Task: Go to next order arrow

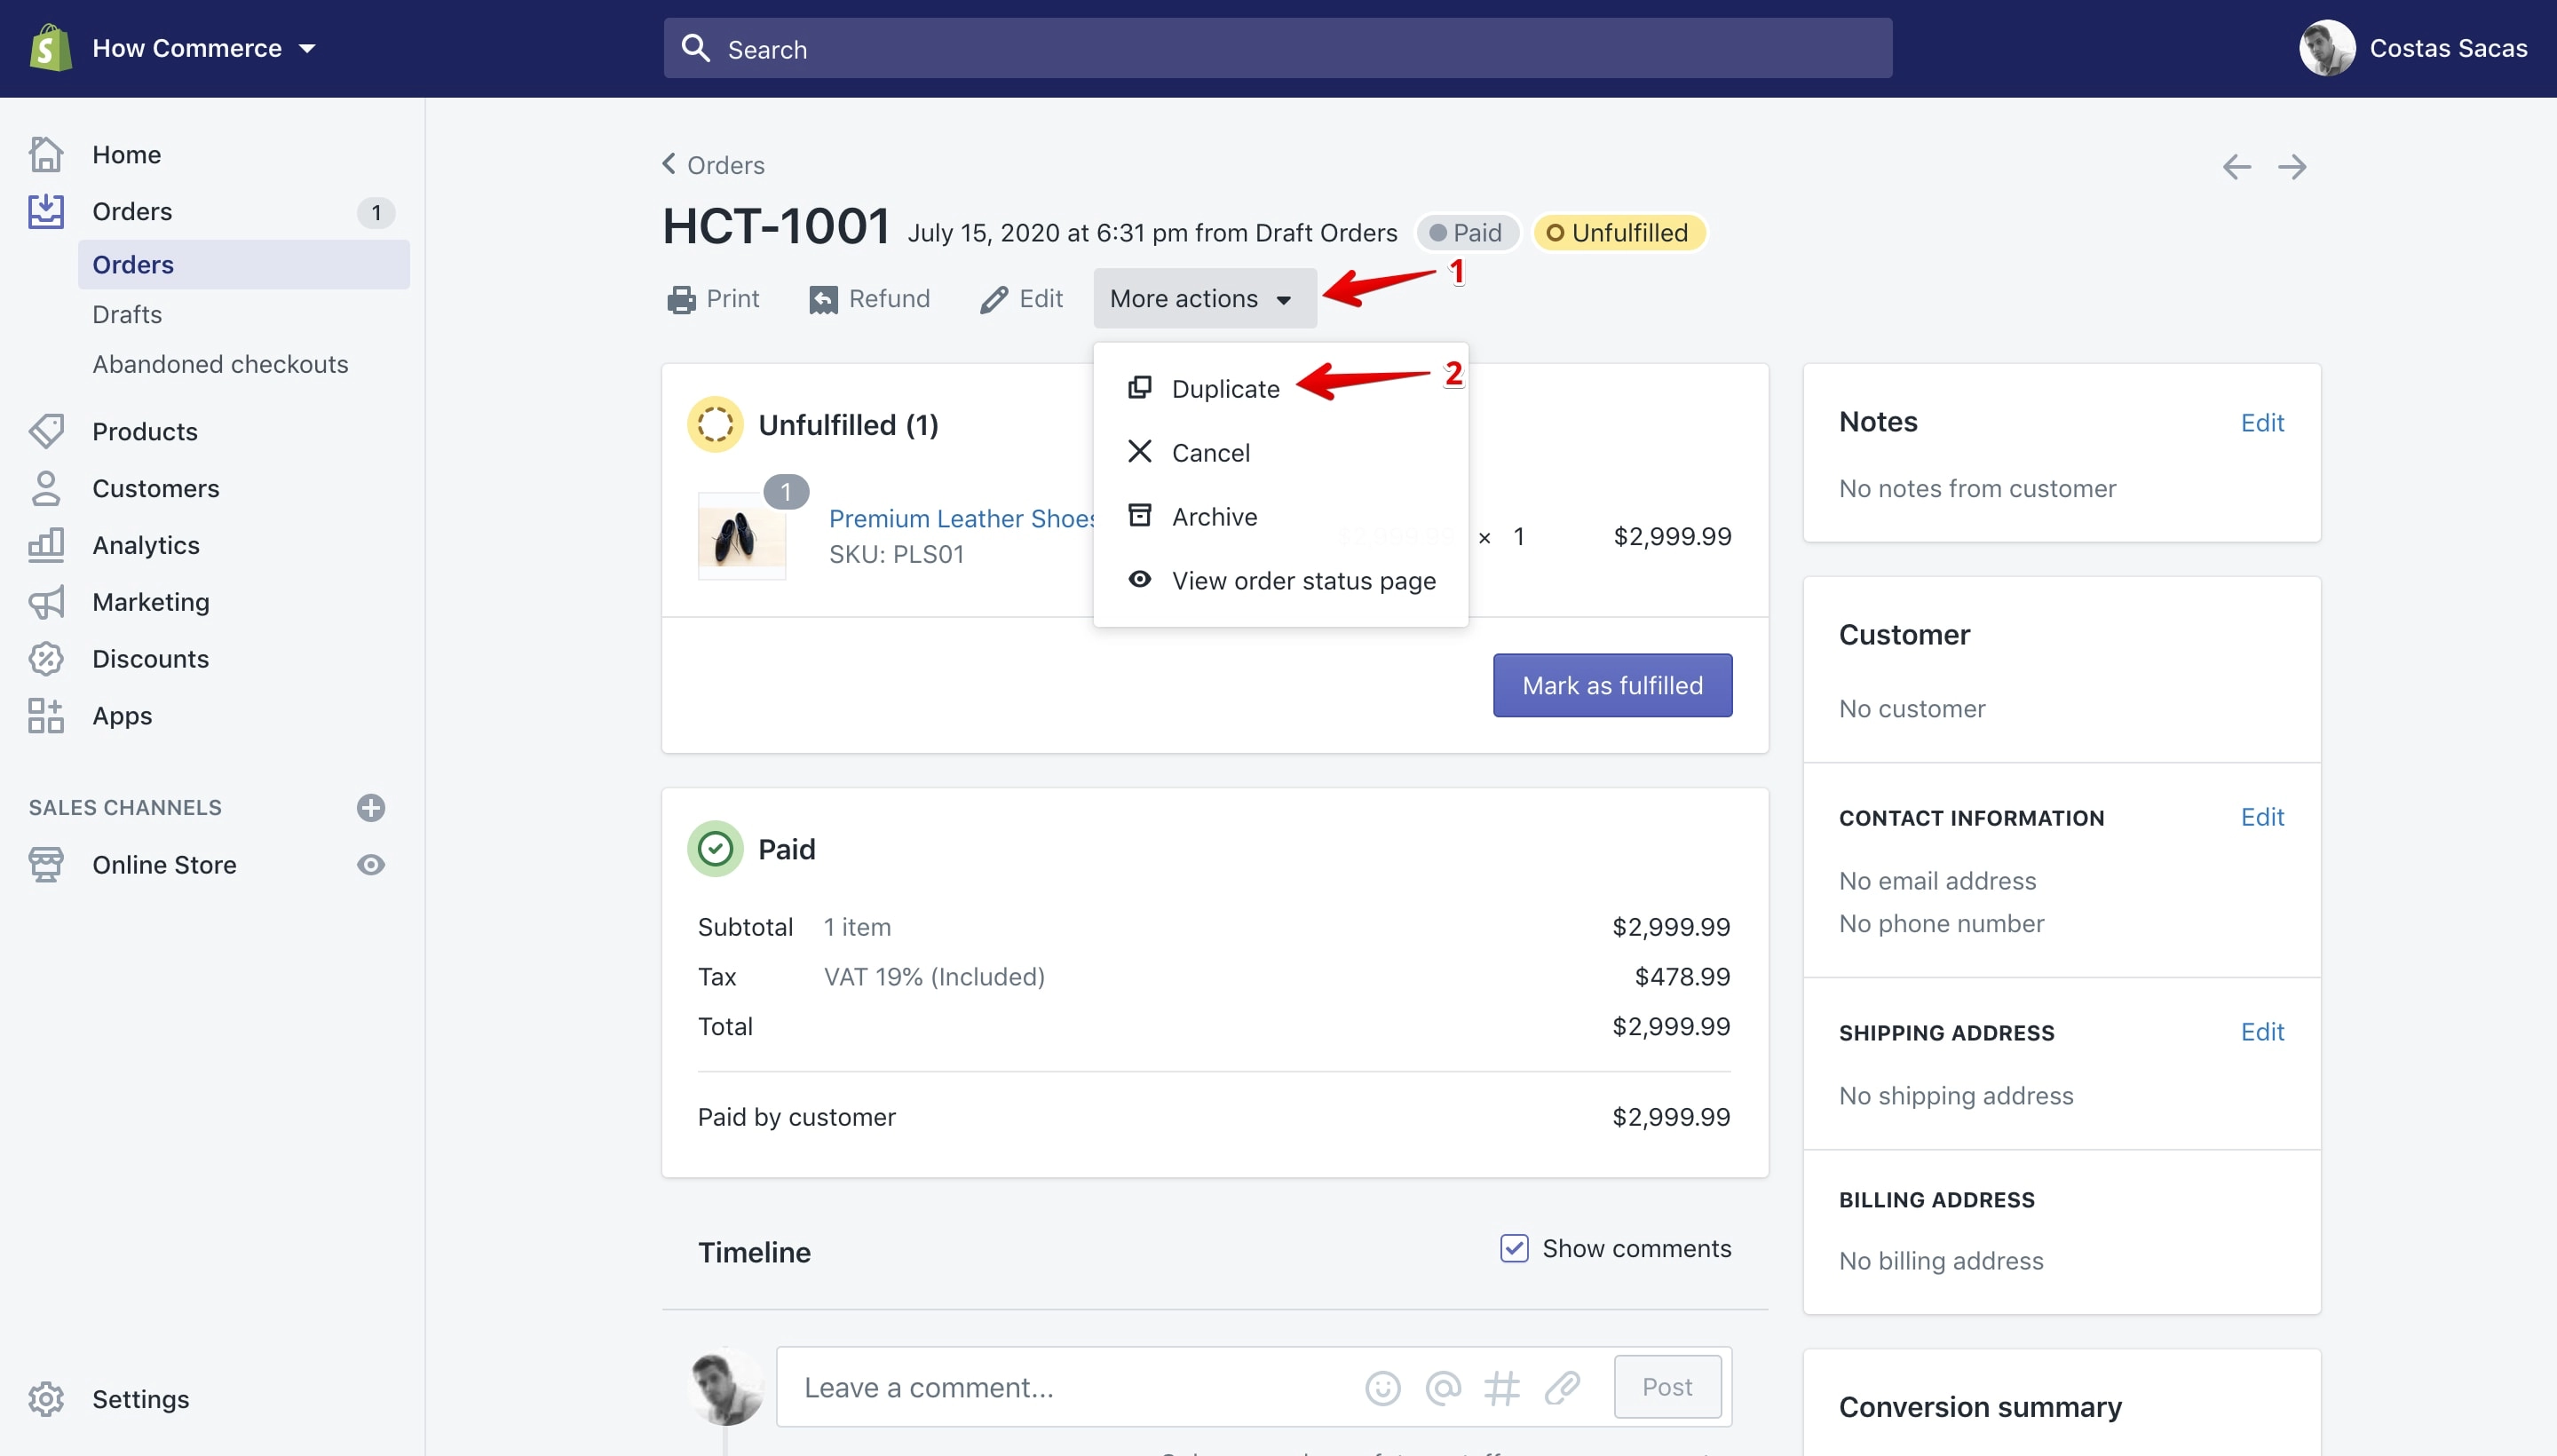Action: point(2292,166)
